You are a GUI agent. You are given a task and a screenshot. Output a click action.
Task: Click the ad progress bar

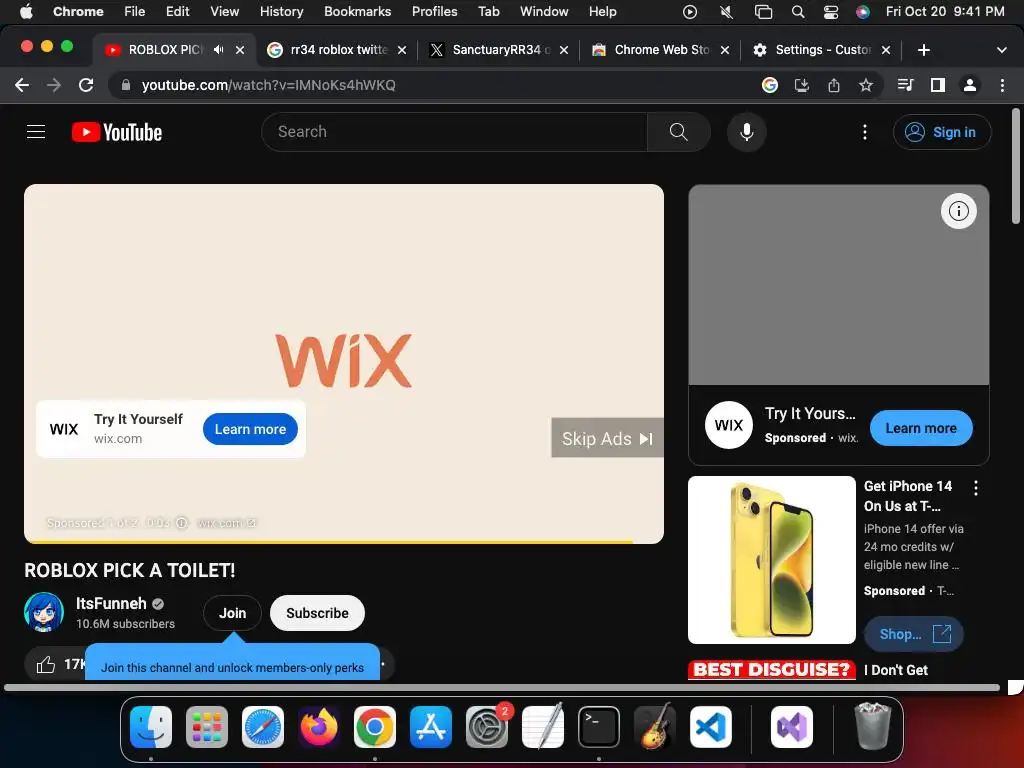tap(344, 541)
